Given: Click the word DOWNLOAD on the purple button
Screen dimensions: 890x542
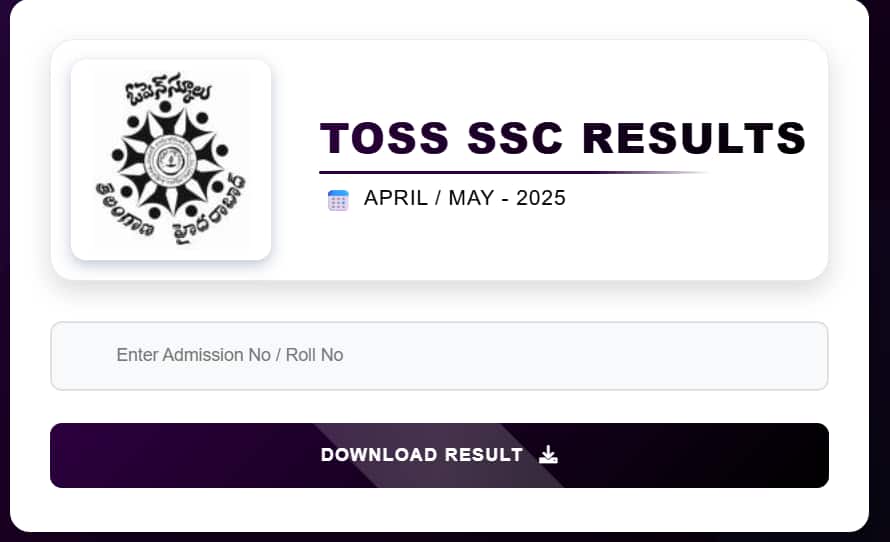Looking at the screenshot, I should pos(379,455).
